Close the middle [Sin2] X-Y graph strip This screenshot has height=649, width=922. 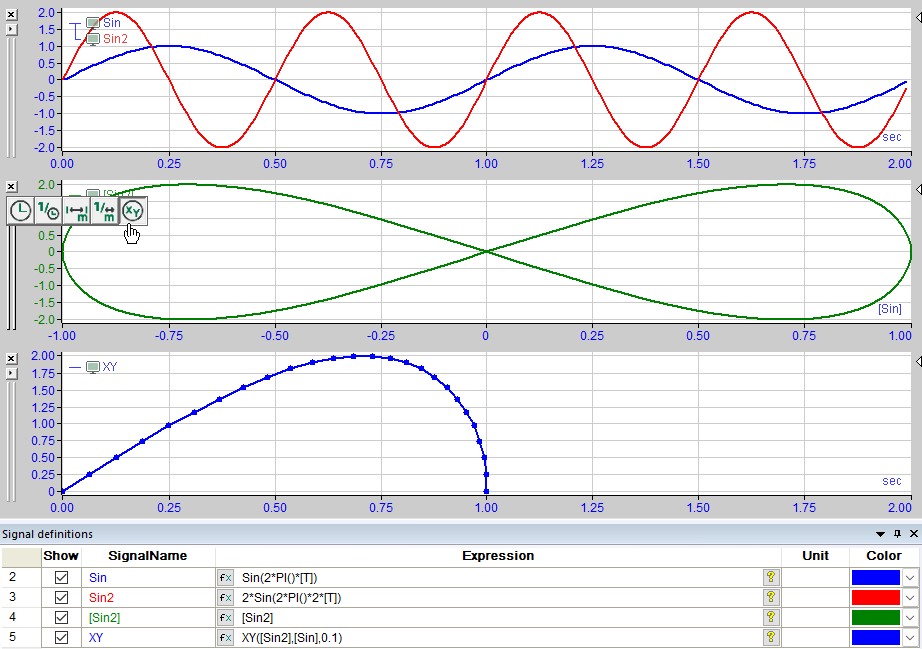point(11,186)
